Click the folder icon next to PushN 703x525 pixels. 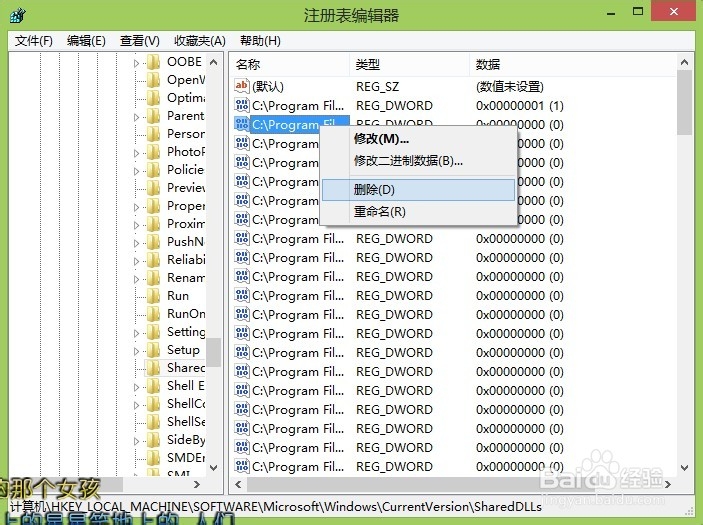point(153,242)
